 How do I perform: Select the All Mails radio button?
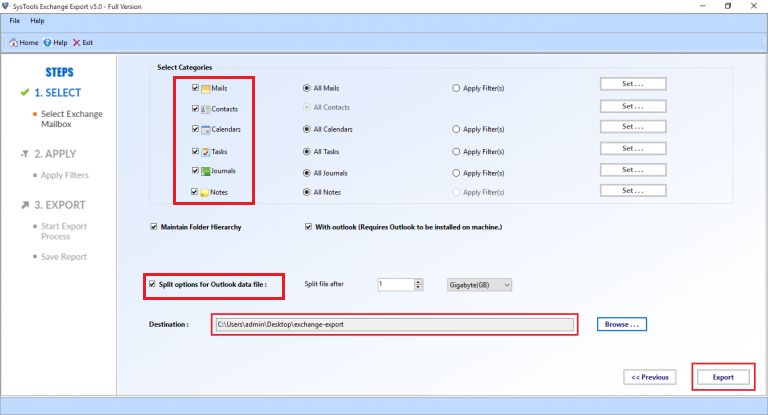[x=307, y=88]
